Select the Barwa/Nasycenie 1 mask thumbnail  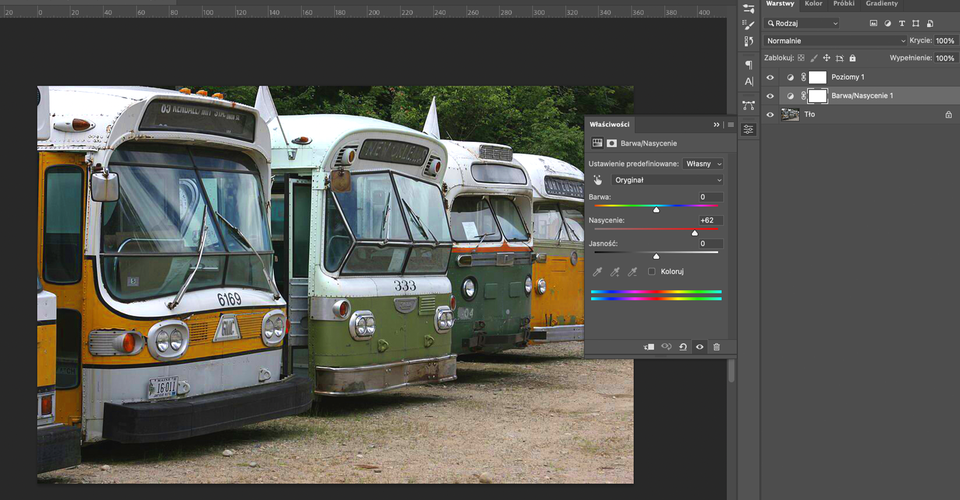817,96
